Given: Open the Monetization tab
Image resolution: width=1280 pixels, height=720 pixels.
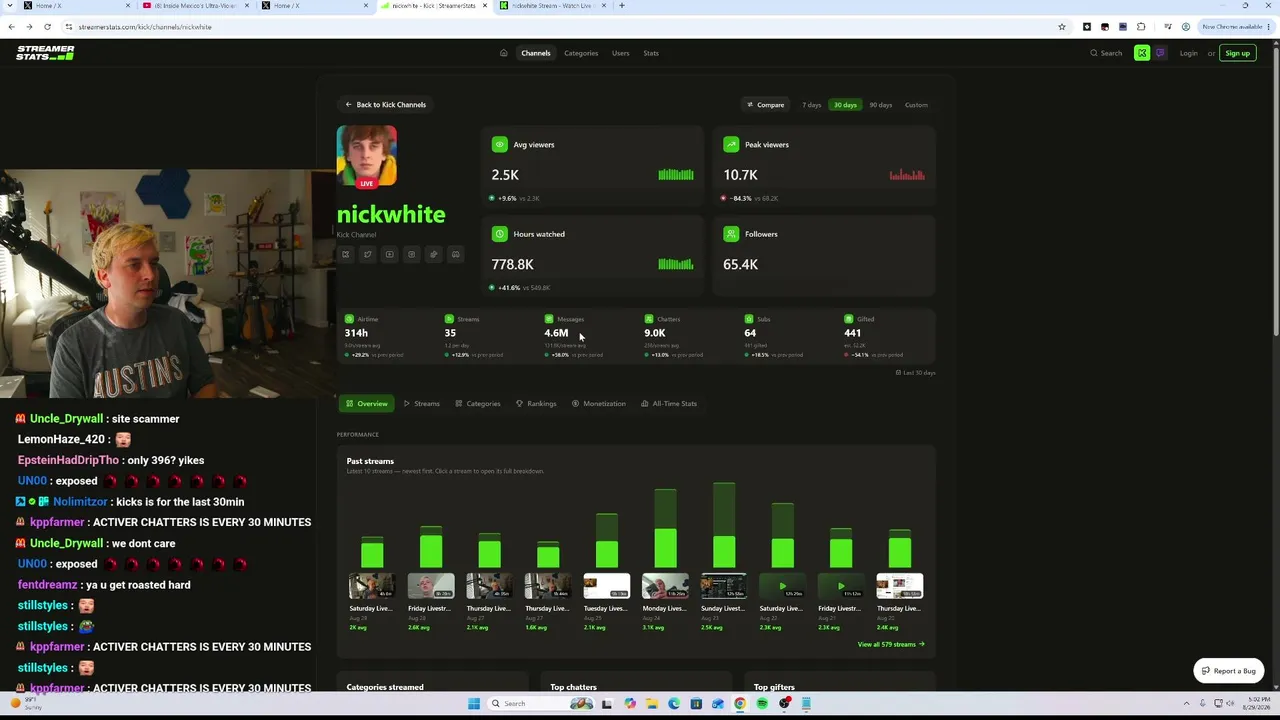Looking at the screenshot, I should [599, 404].
